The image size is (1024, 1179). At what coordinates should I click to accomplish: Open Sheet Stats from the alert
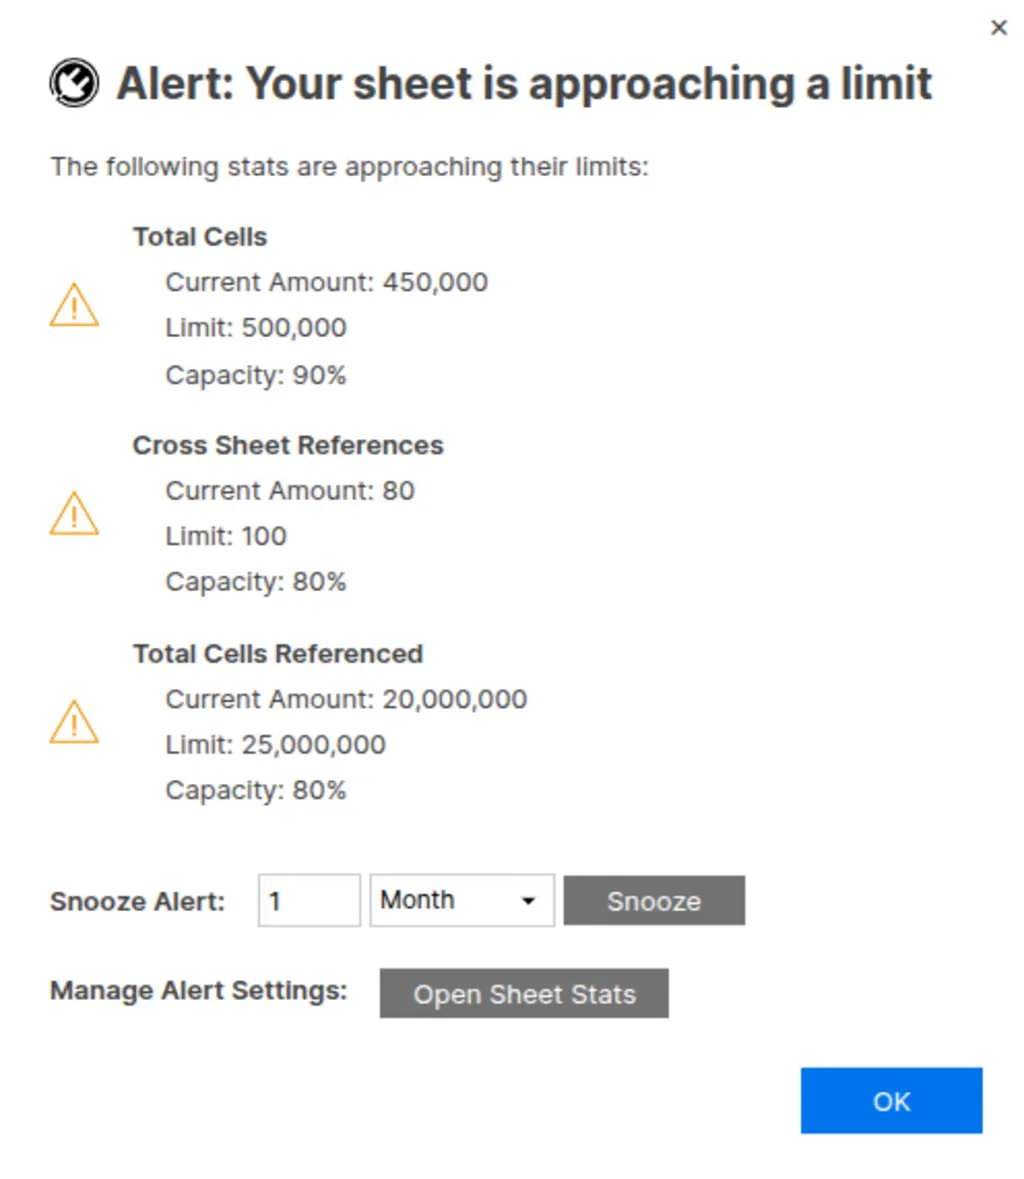coord(524,994)
